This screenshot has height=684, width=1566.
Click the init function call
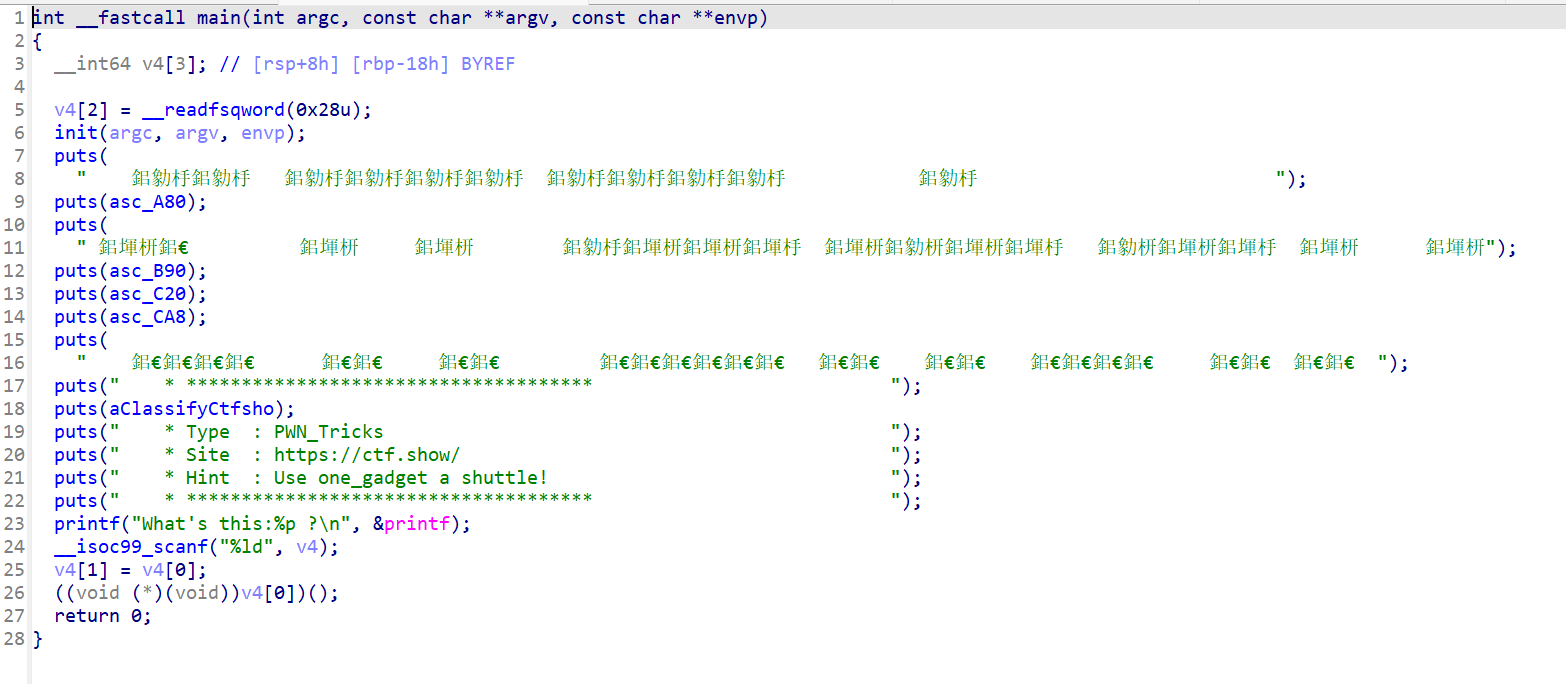click(x=76, y=133)
